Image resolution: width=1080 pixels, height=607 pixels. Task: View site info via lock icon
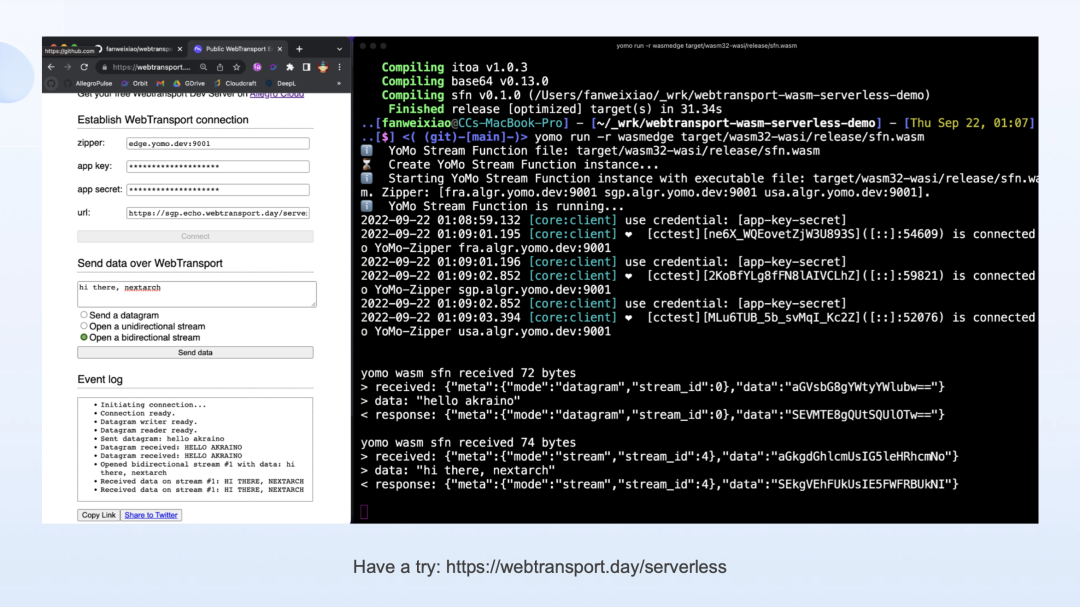click(105, 68)
